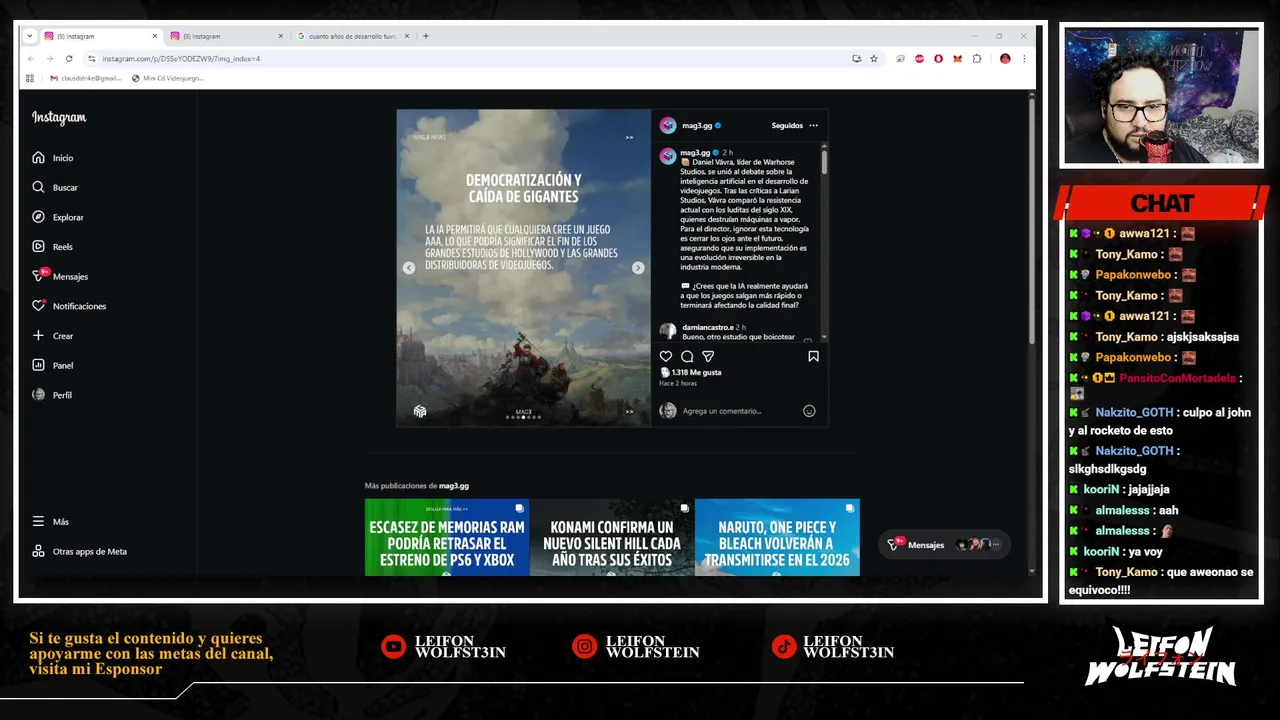Screen dimensions: 1280x720
Task: Click Chrome profile avatar in toolbar
Action: [1005, 59]
